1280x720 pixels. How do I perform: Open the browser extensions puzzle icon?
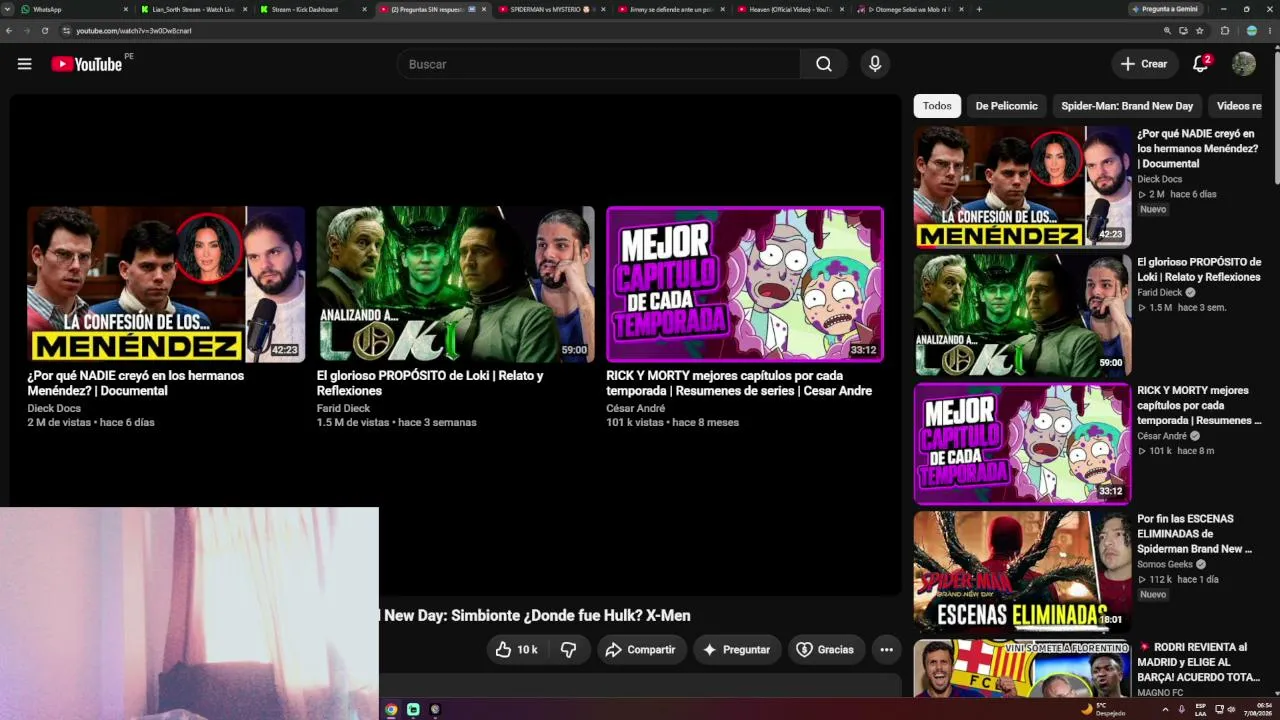pyautogui.click(x=1225, y=31)
